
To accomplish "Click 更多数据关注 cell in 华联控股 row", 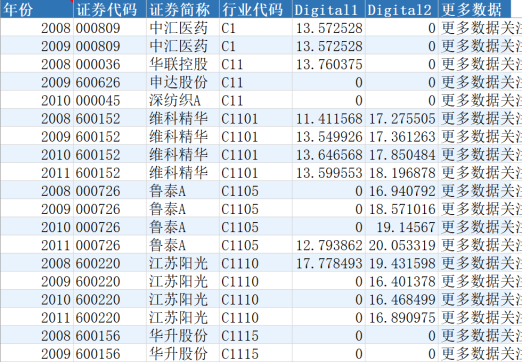I will coord(481,64).
